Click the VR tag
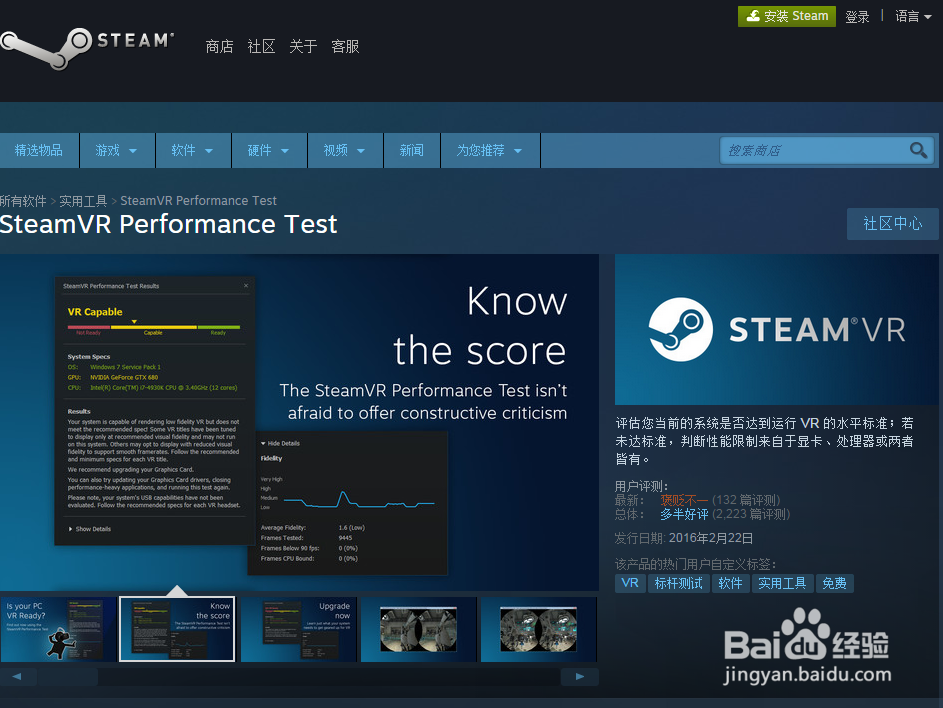The image size is (943, 708). pos(630,583)
